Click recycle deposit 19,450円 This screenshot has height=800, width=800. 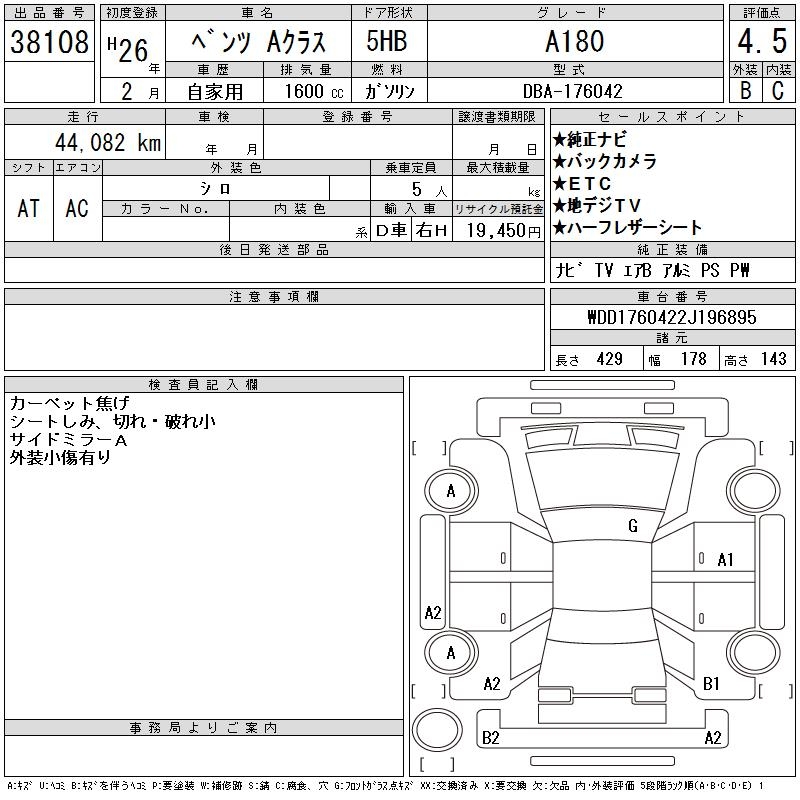(503, 231)
